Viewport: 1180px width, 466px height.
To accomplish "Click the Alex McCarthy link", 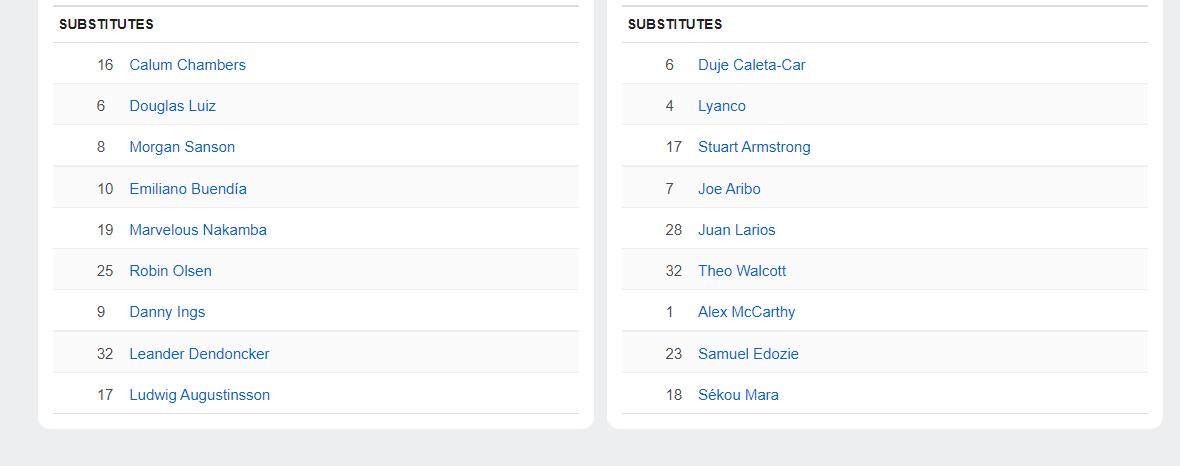I will [746, 312].
